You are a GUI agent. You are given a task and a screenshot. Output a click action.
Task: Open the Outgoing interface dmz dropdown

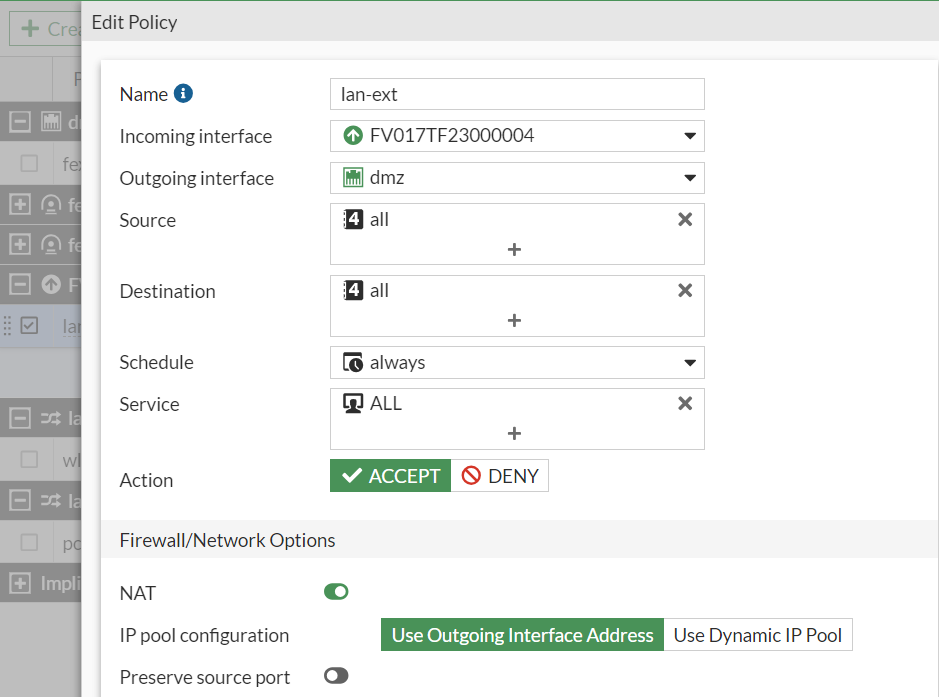517,178
